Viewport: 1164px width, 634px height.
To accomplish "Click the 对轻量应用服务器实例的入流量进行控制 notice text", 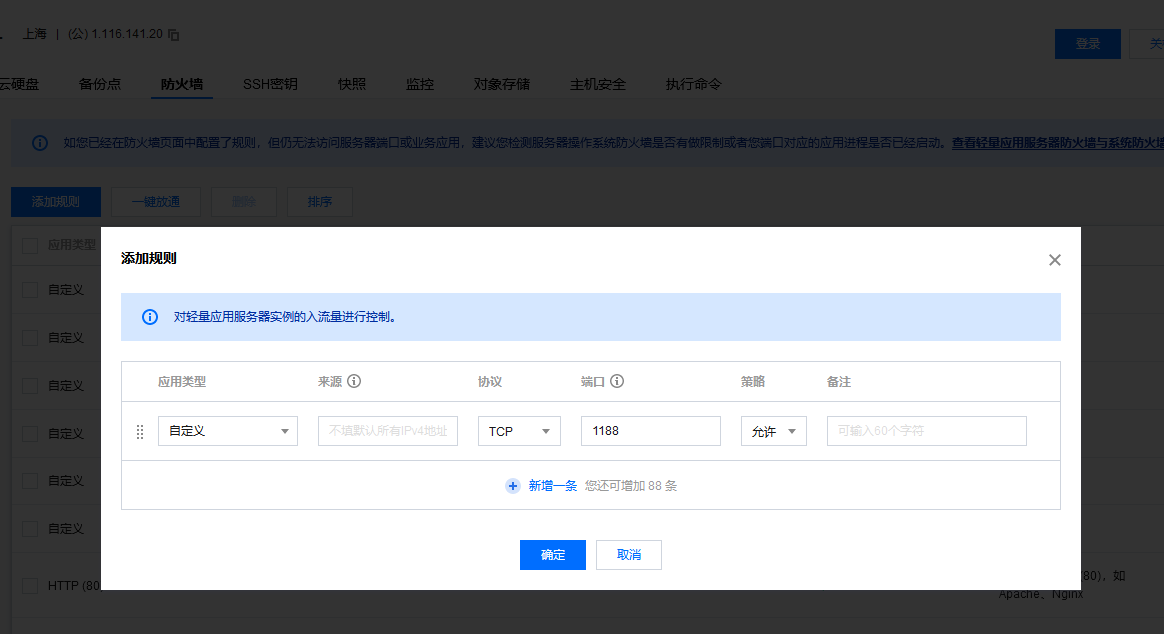I will [x=285, y=317].
